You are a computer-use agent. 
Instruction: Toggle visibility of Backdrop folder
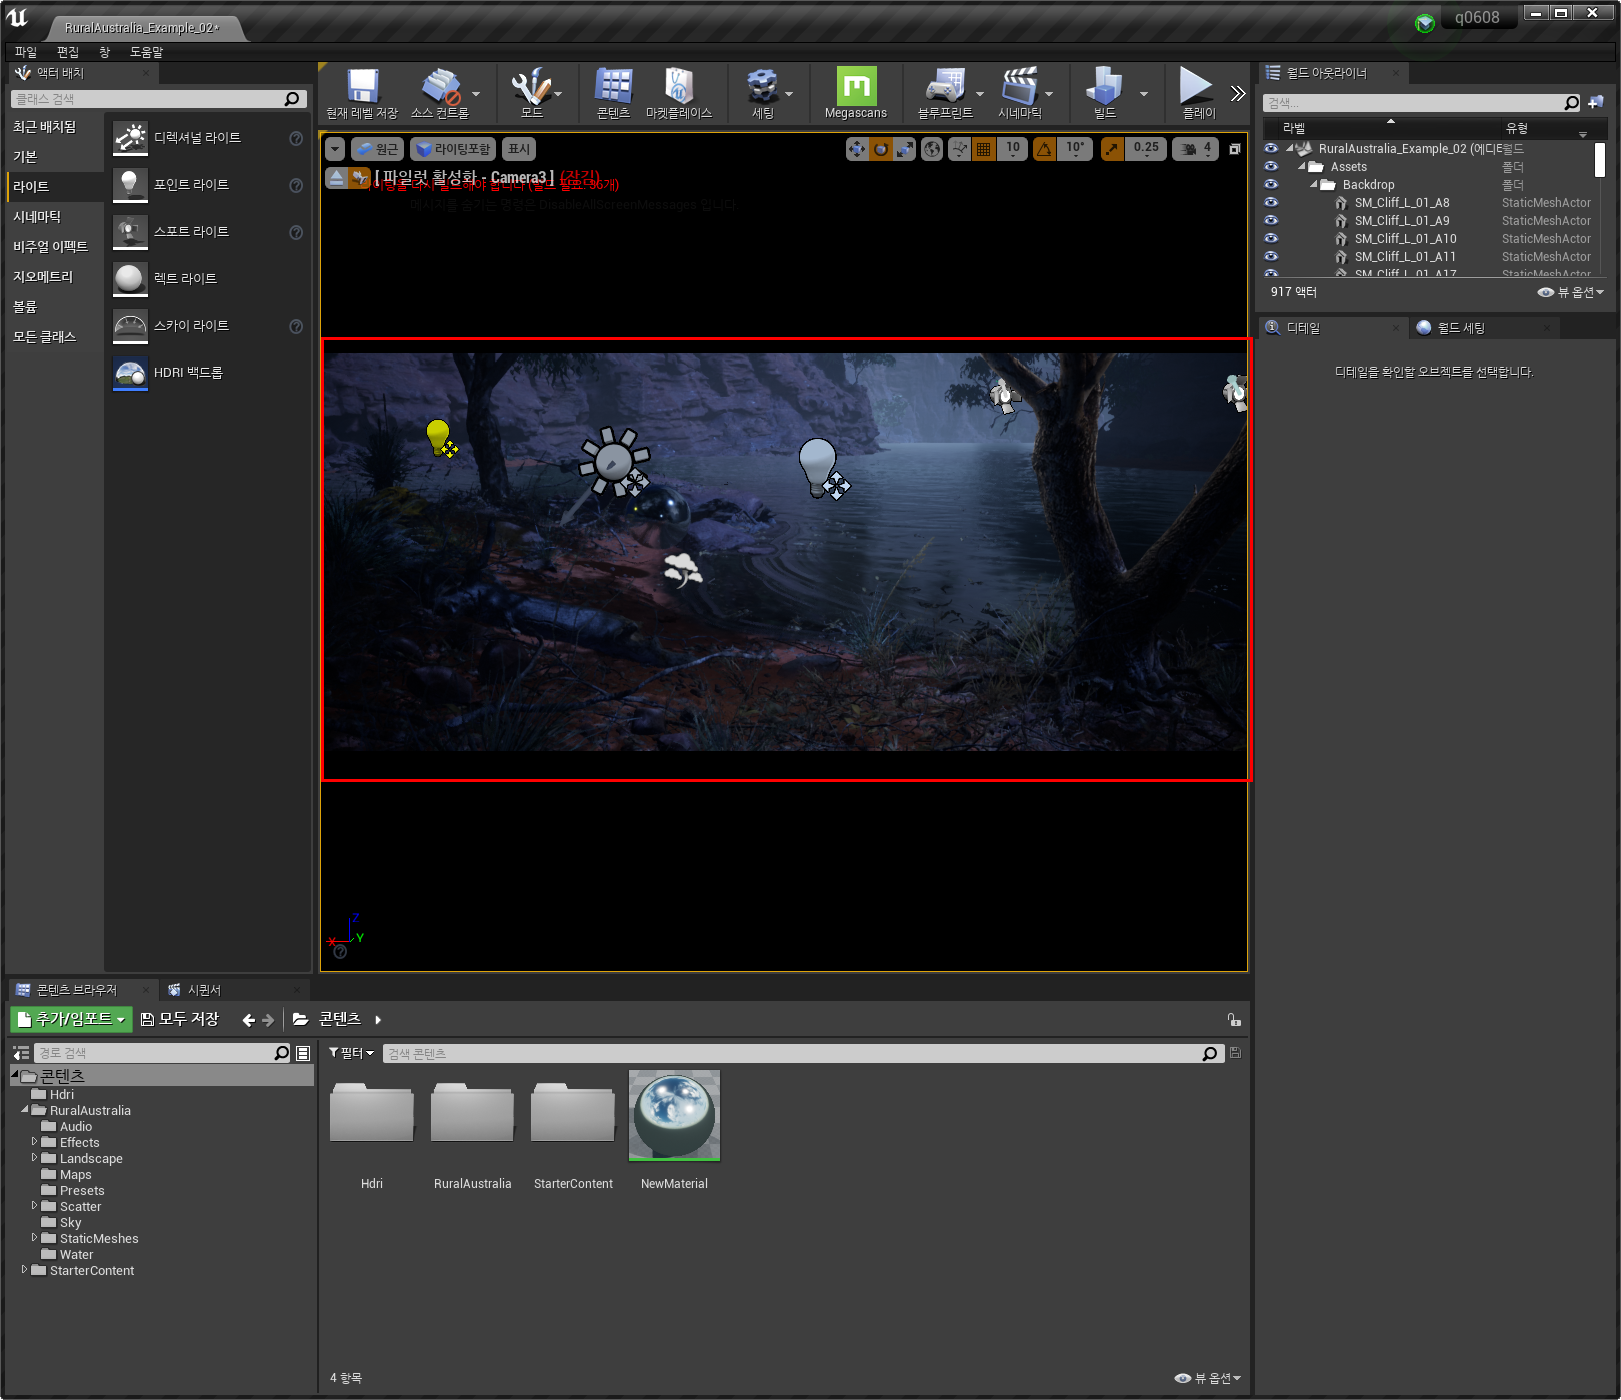(x=1271, y=184)
